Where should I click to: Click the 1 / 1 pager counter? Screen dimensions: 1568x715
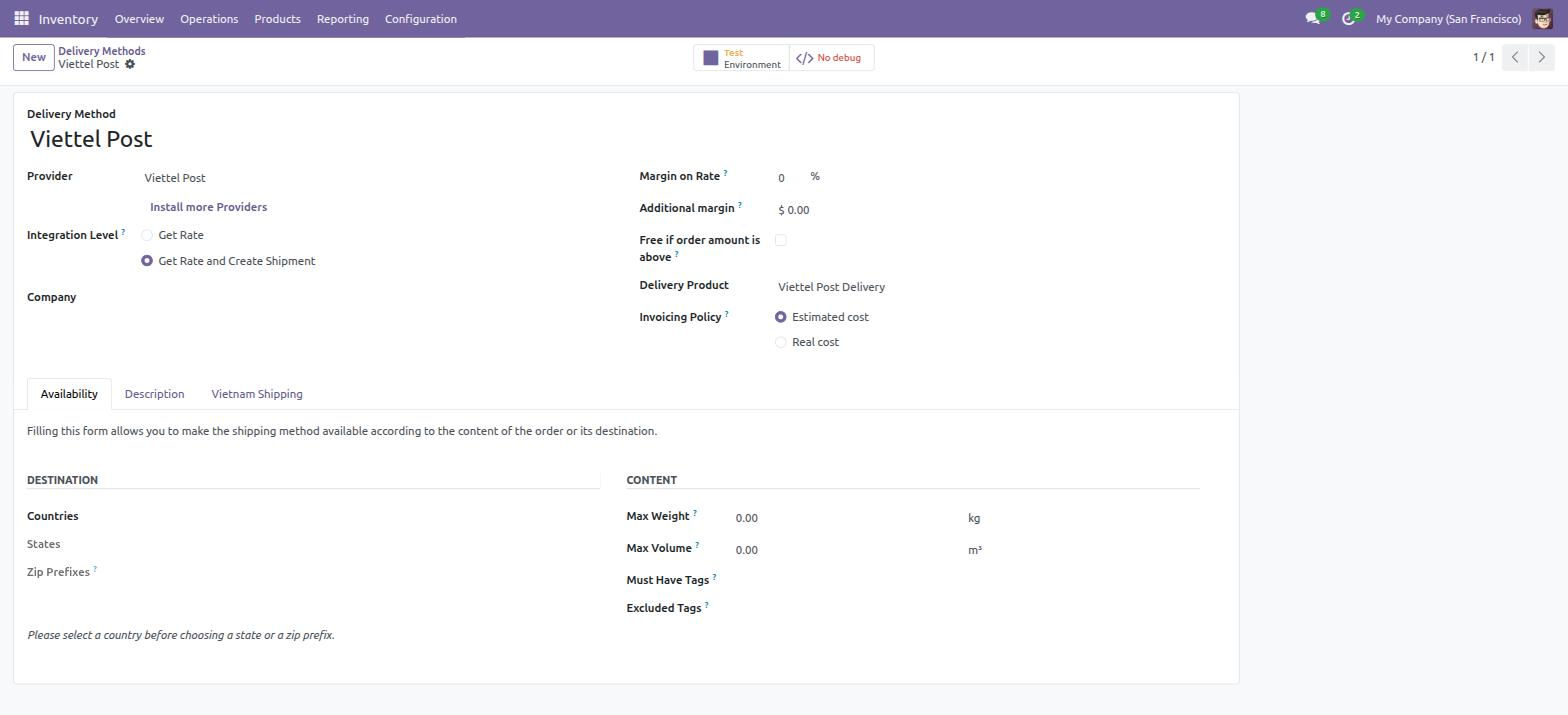coord(1483,57)
